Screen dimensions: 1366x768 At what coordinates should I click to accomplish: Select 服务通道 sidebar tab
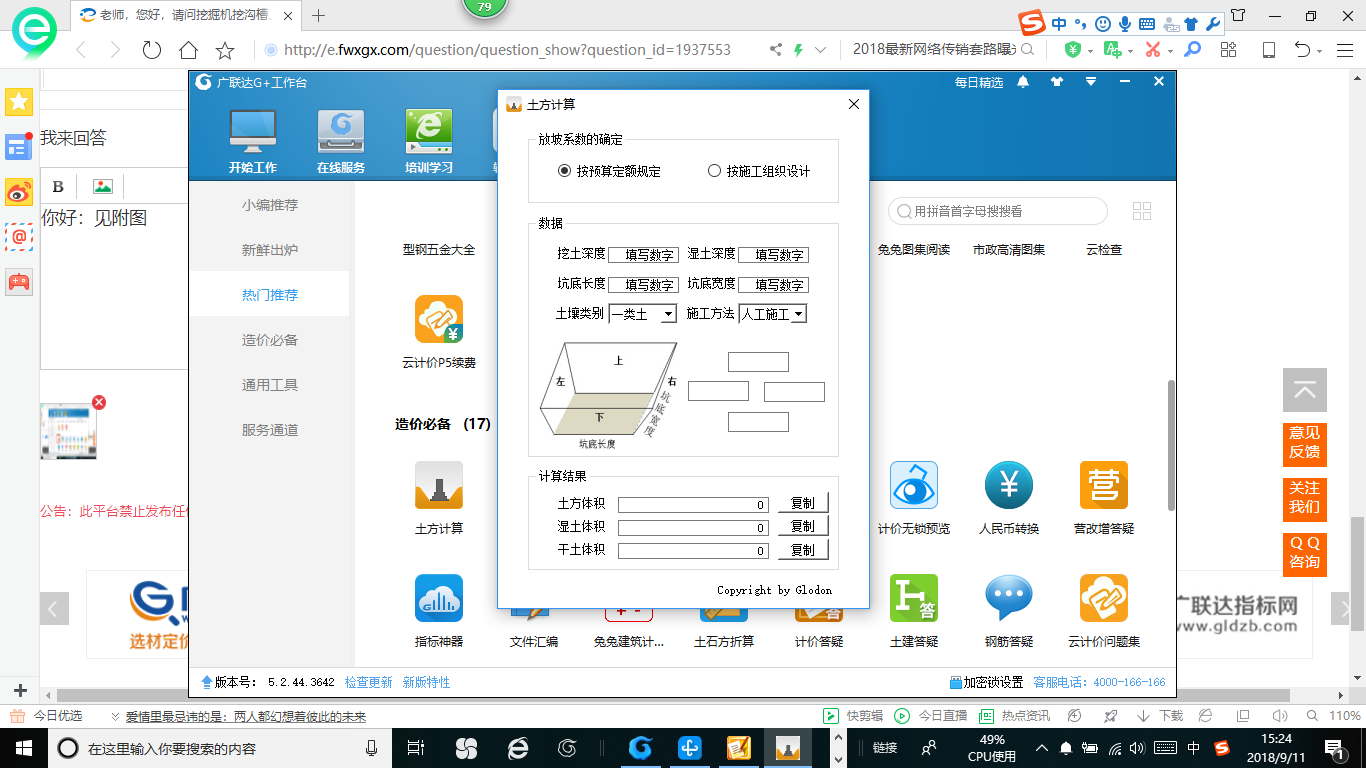click(x=270, y=430)
